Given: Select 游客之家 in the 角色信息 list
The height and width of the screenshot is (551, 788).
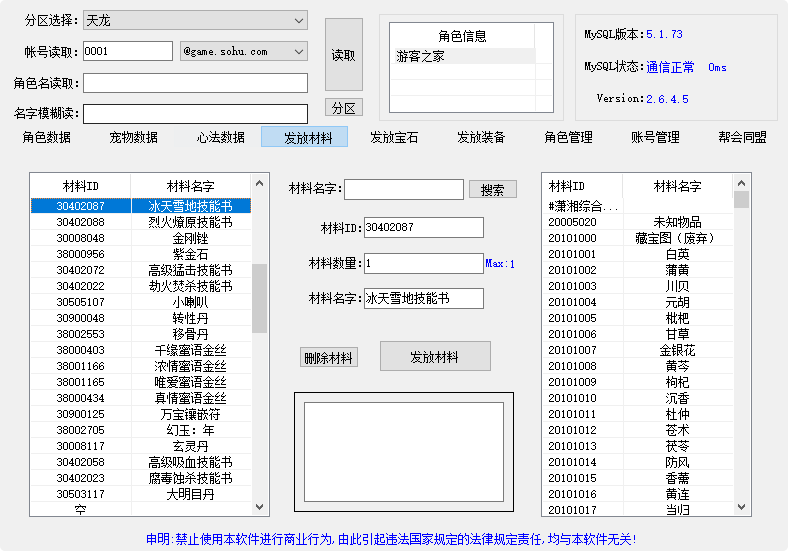Looking at the screenshot, I should (420, 57).
